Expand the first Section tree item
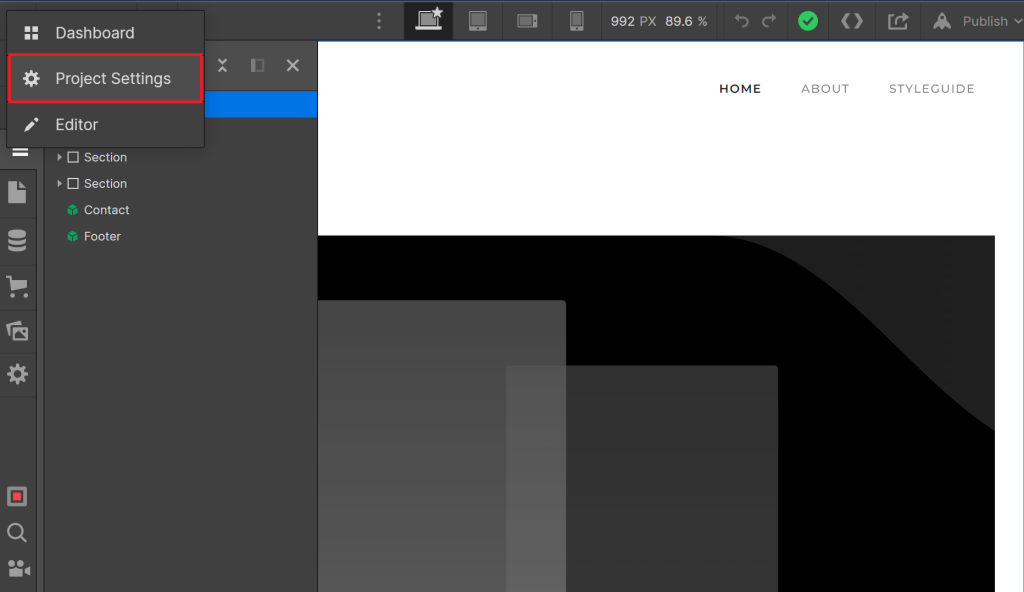Viewport: 1024px width, 592px height. pos(59,157)
